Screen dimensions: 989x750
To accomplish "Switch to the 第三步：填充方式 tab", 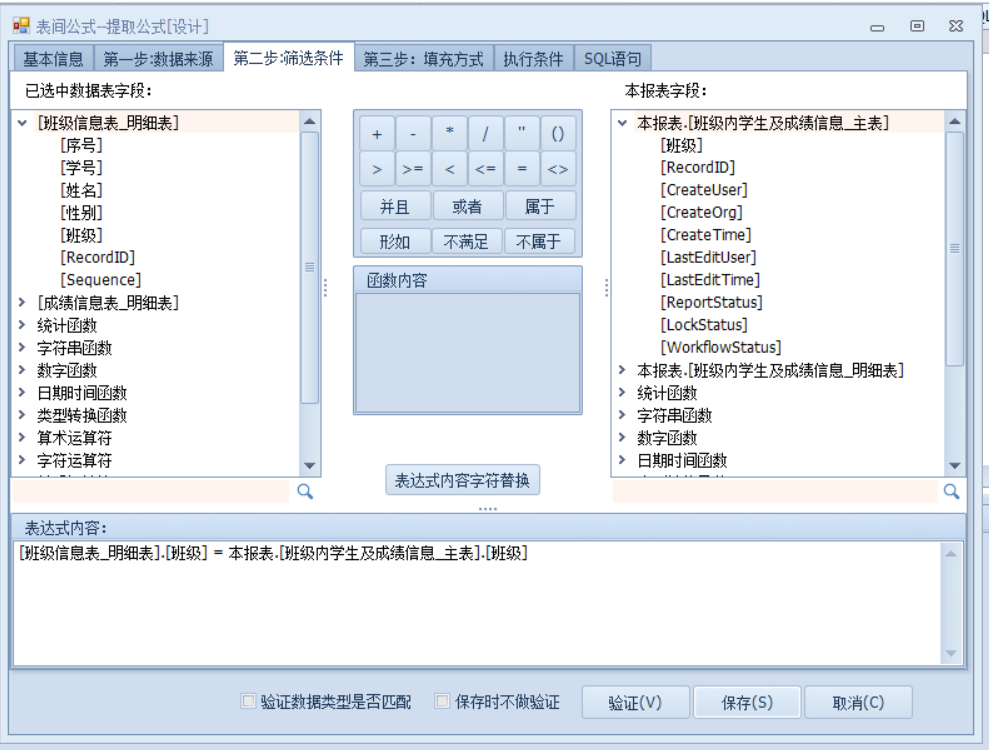I will [x=424, y=58].
